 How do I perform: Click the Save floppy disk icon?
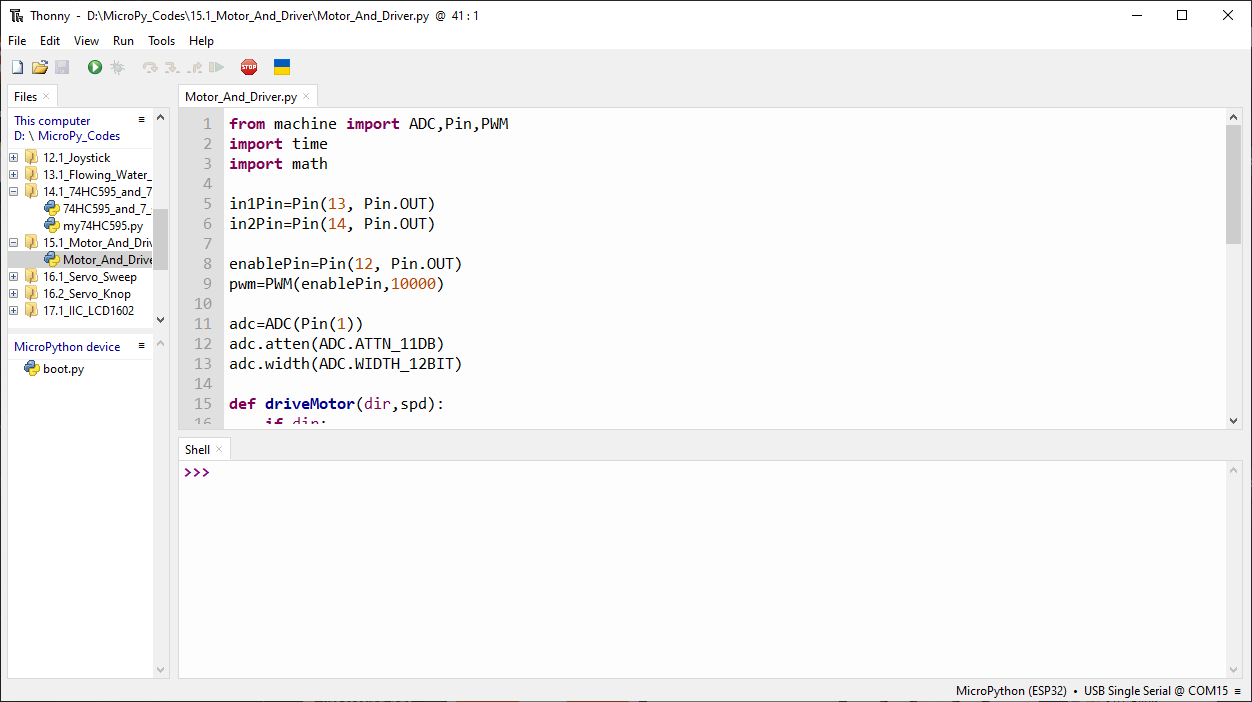(62, 67)
